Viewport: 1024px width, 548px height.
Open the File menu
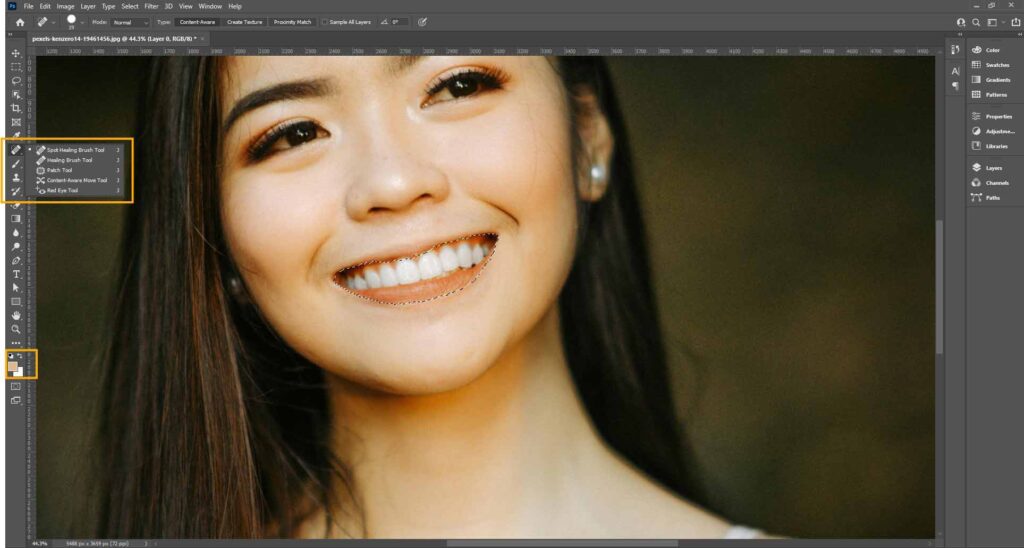click(x=29, y=6)
